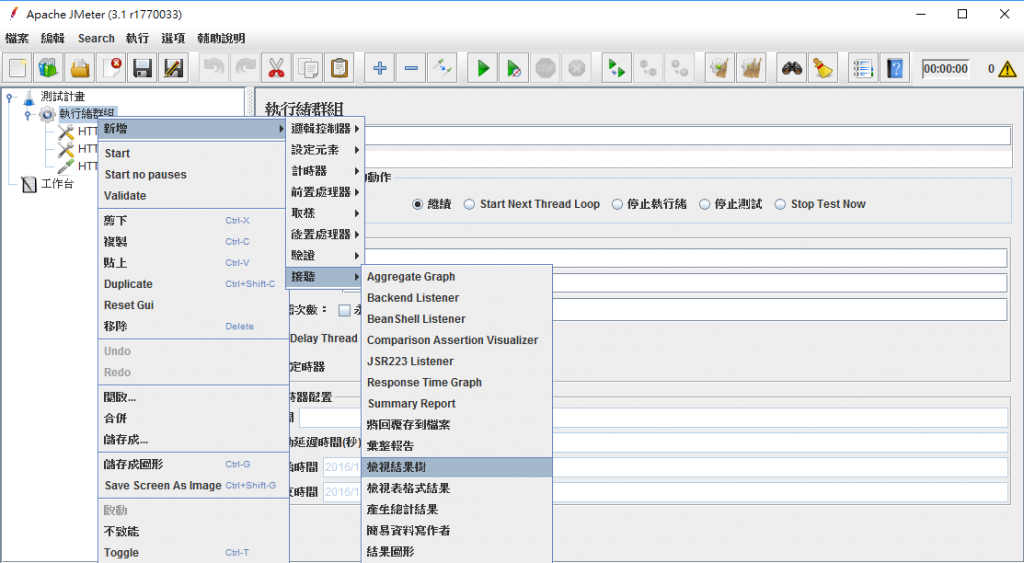Select the 停止執行緒 radio button

click(x=617, y=204)
